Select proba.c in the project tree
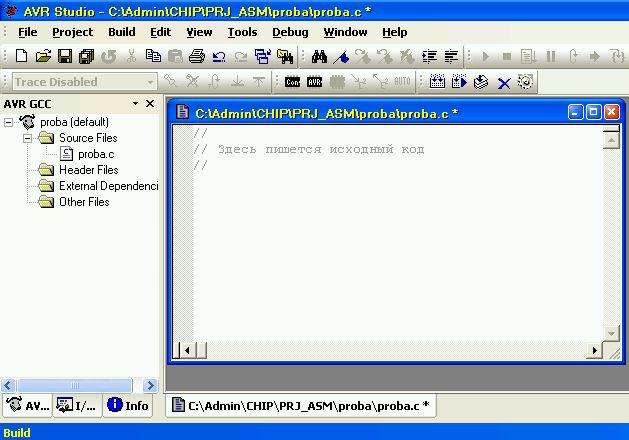This screenshot has height=440, width=629. (96, 154)
